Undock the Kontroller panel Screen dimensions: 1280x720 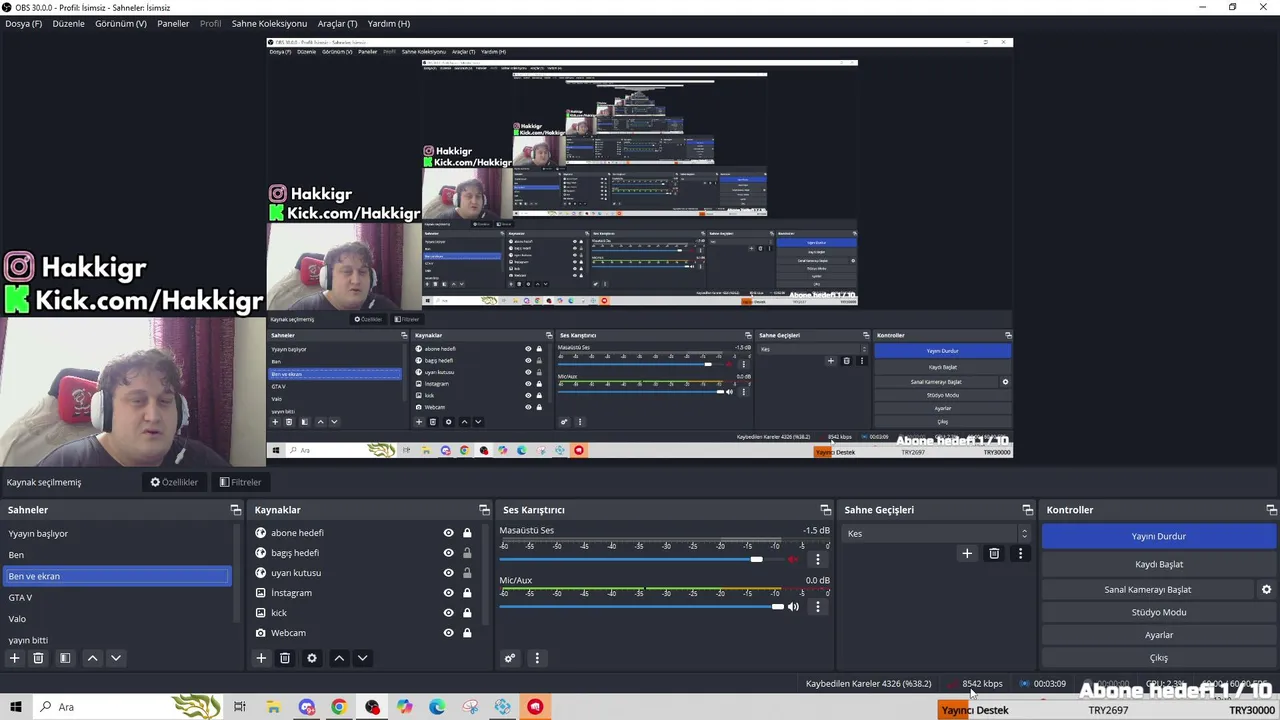point(1271,510)
